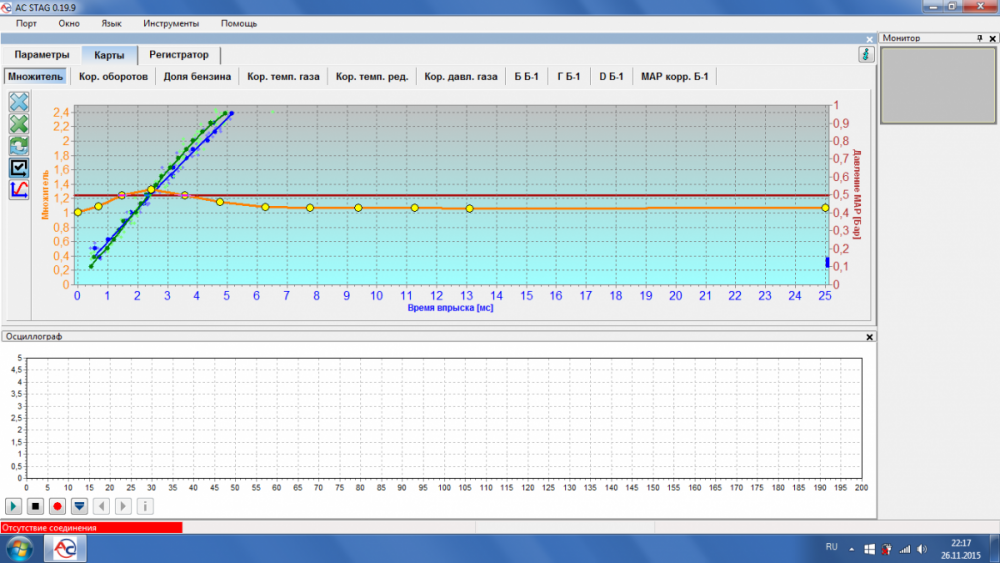Viewport: 1000px width, 563px height.
Task: Click the red-blue curve graph icon
Action: click(19, 189)
